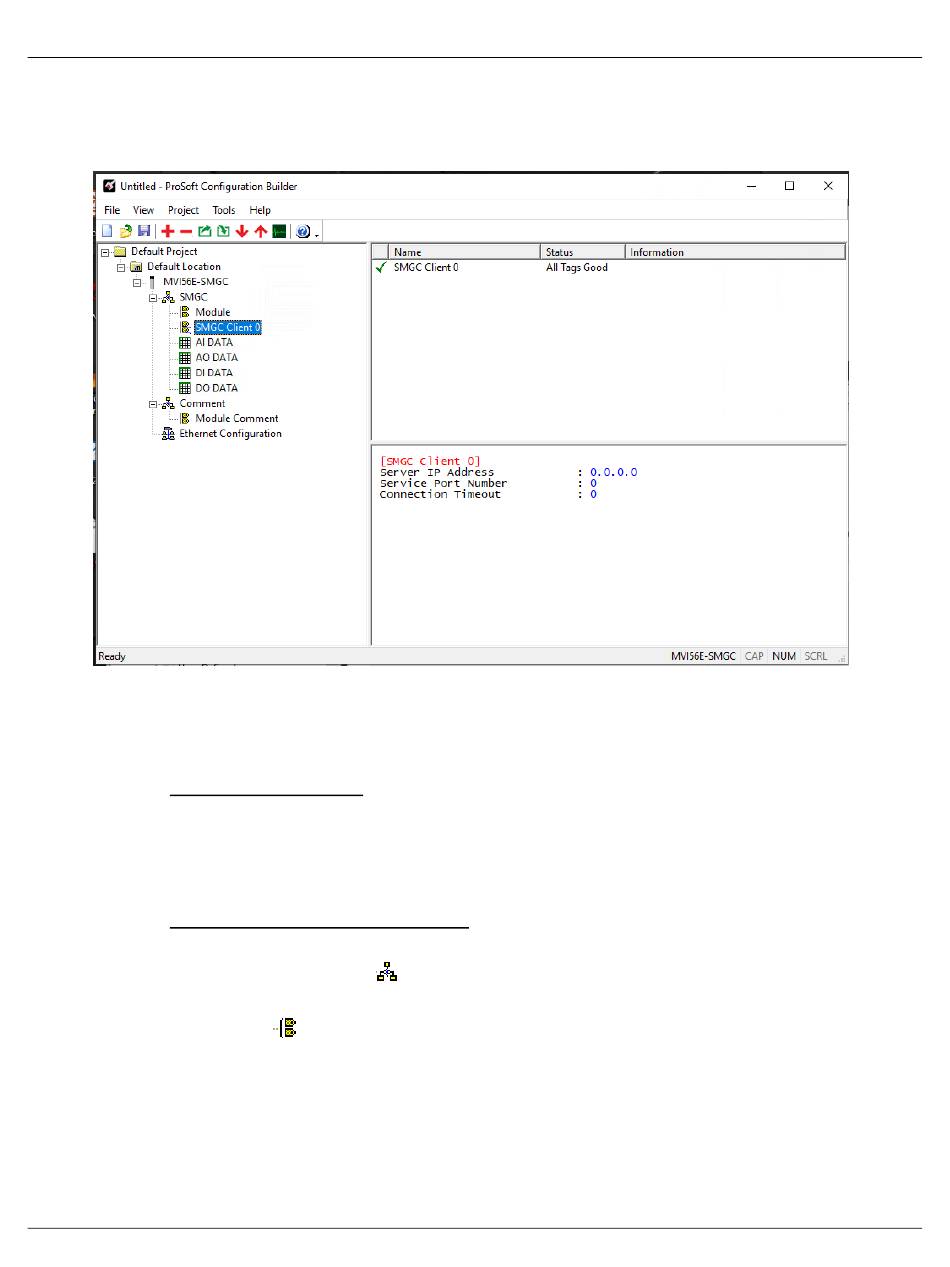Select the AI DATA tree item
The height and width of the screenshot is (1267, 950).
(x=214, y=343)
